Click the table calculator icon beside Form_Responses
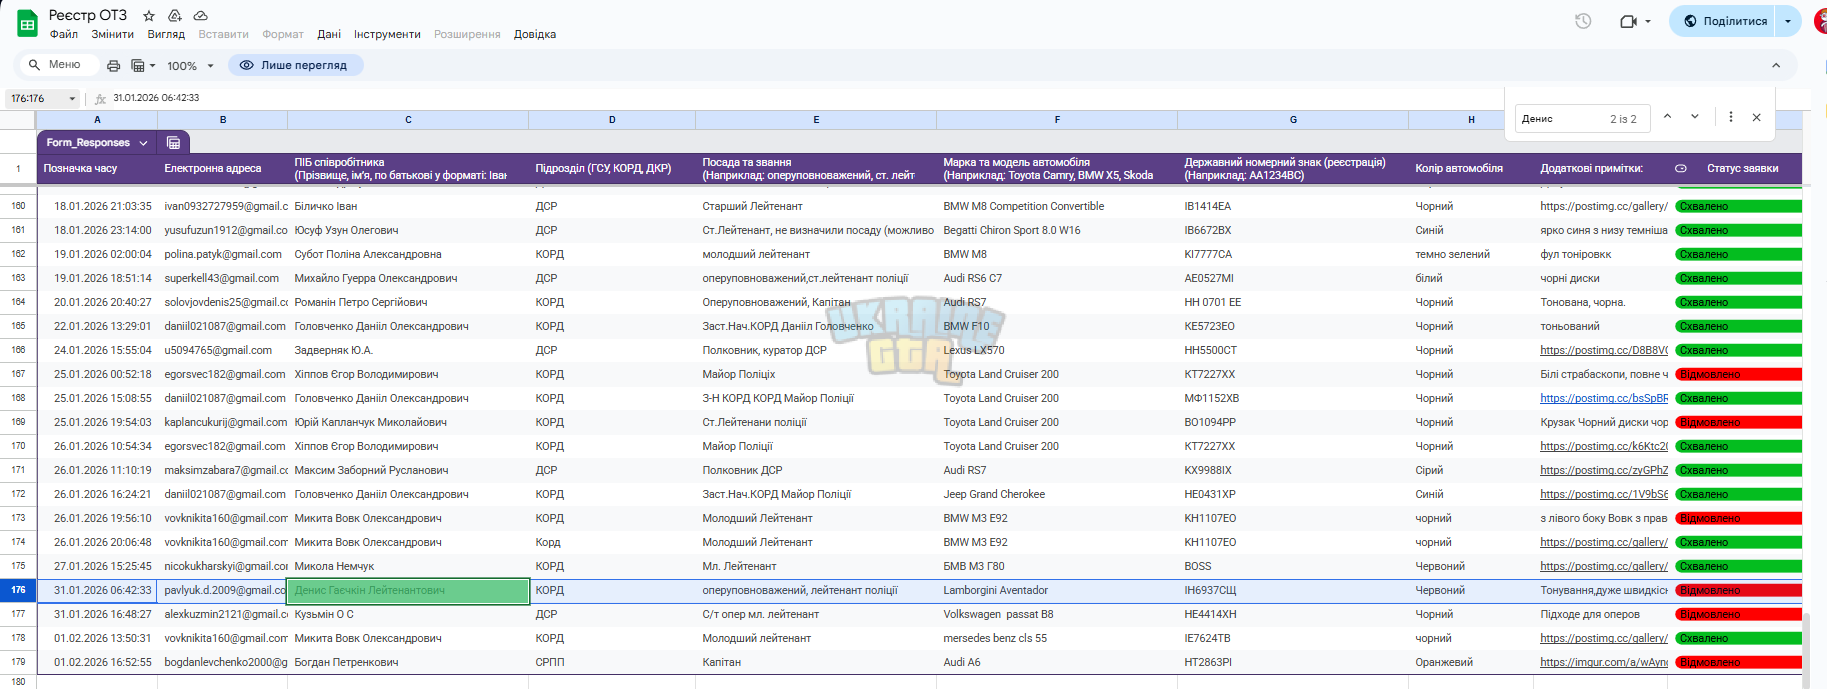Viewport: 1827px width, 689px height. pos(173,142)
